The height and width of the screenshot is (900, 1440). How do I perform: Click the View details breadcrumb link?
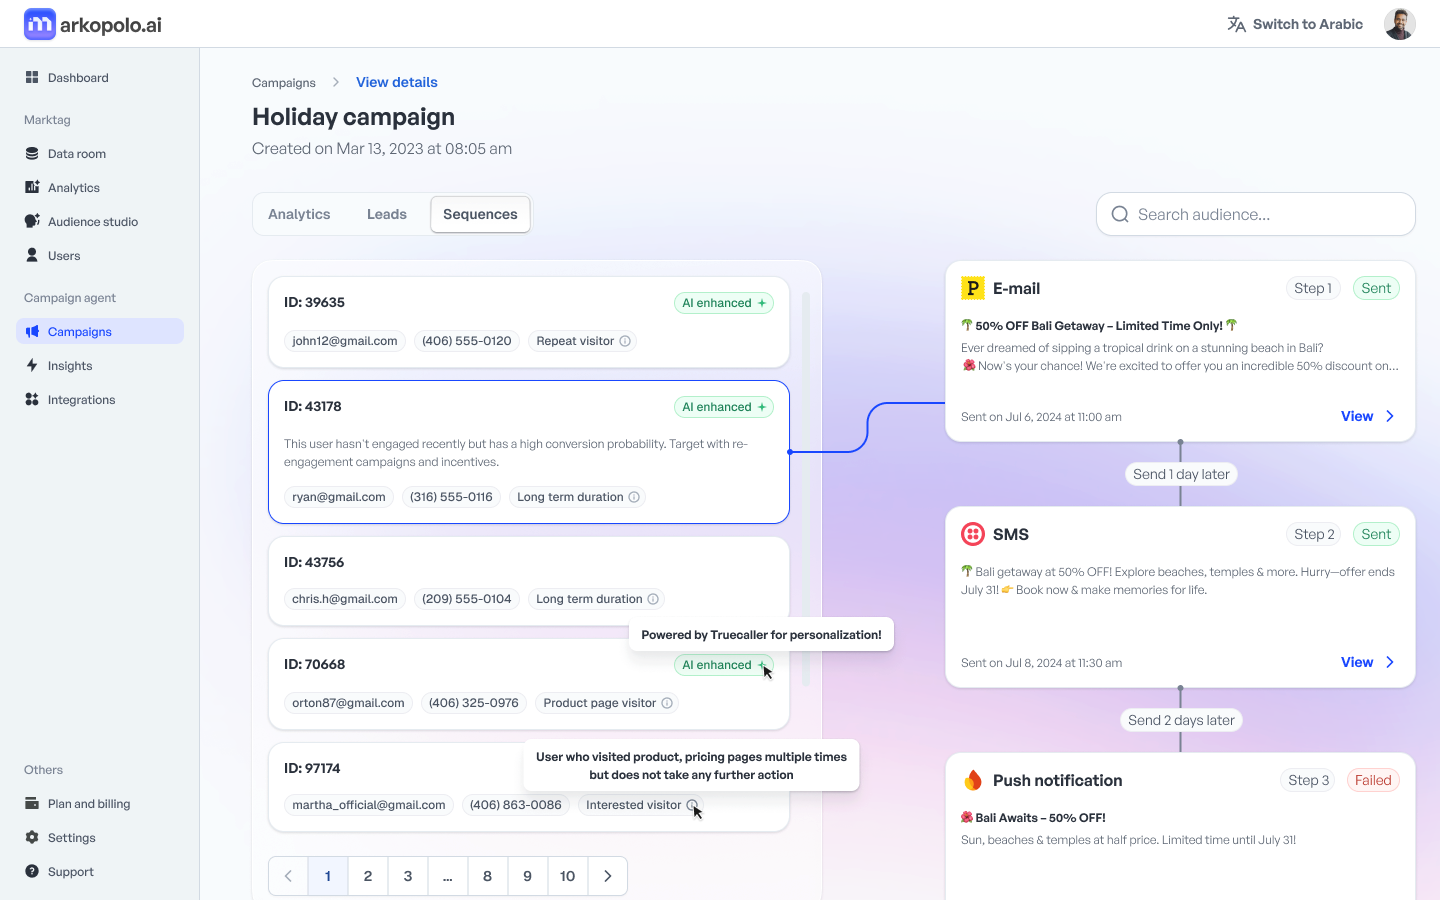coord(397,82)
